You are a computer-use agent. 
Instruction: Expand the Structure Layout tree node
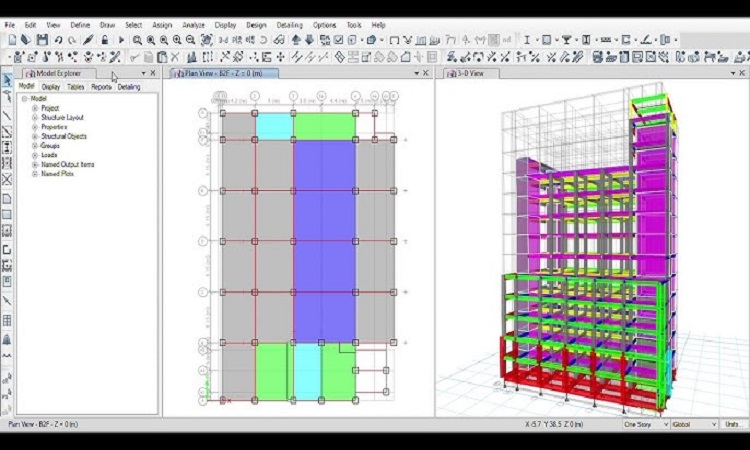pos(35,118)
